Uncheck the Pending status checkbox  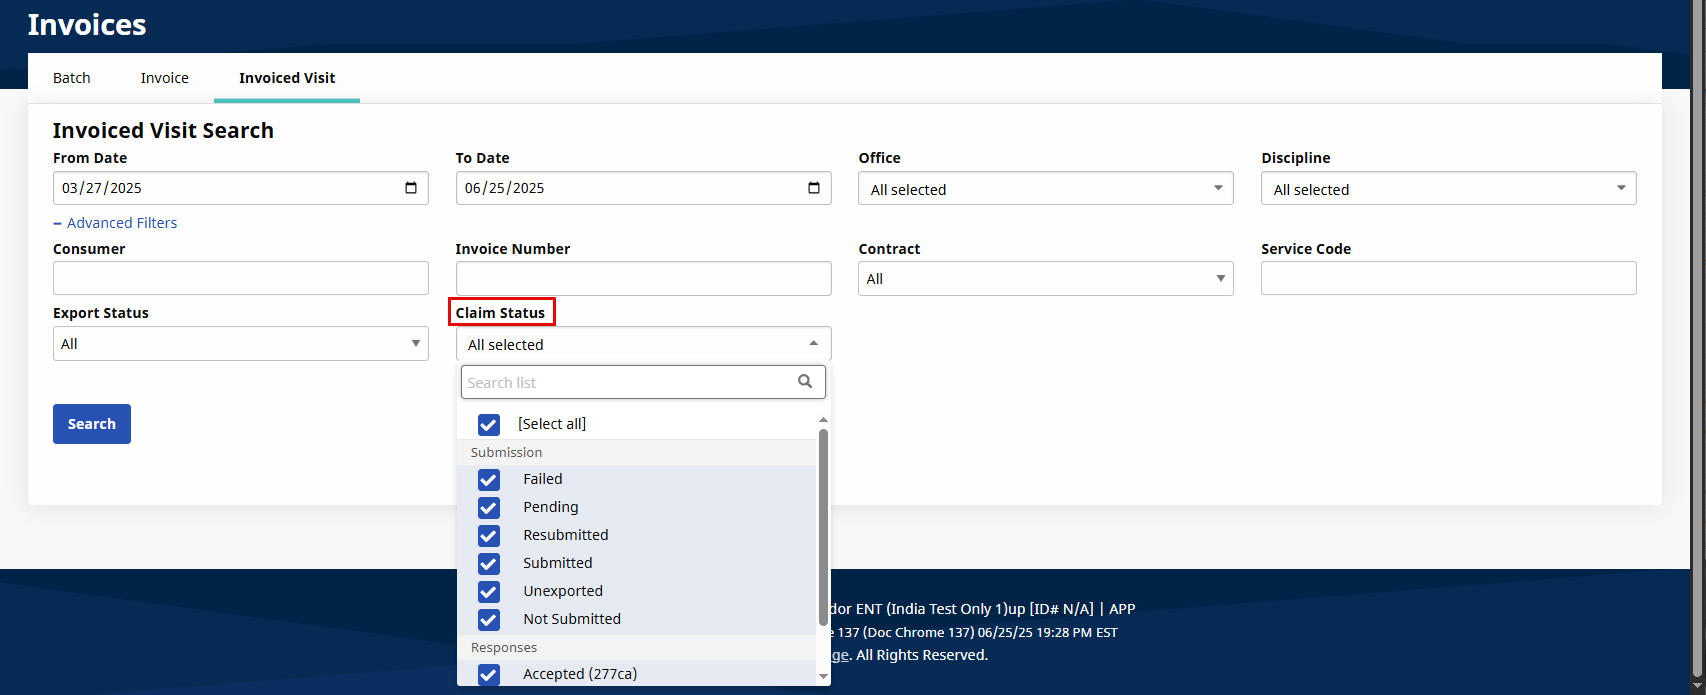pyautogui.click(x=489, y=508)
